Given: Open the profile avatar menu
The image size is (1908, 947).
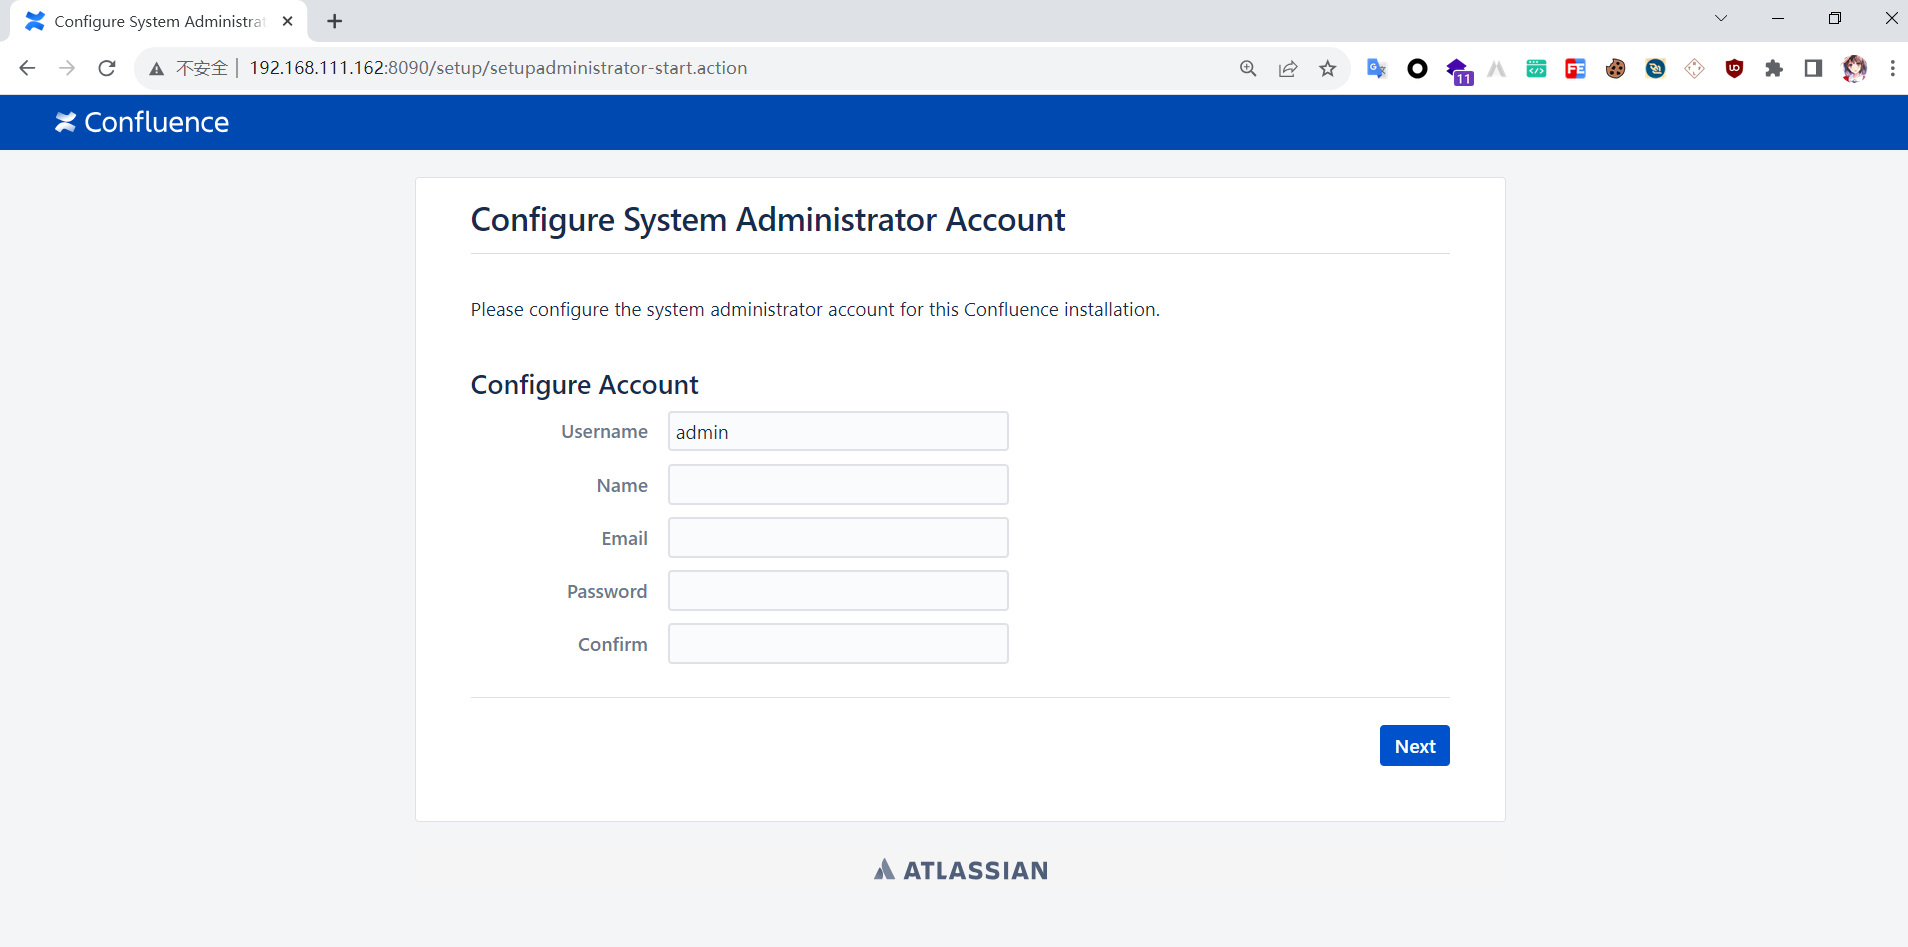Looking at the screenshot, I should click(1854, 68).
